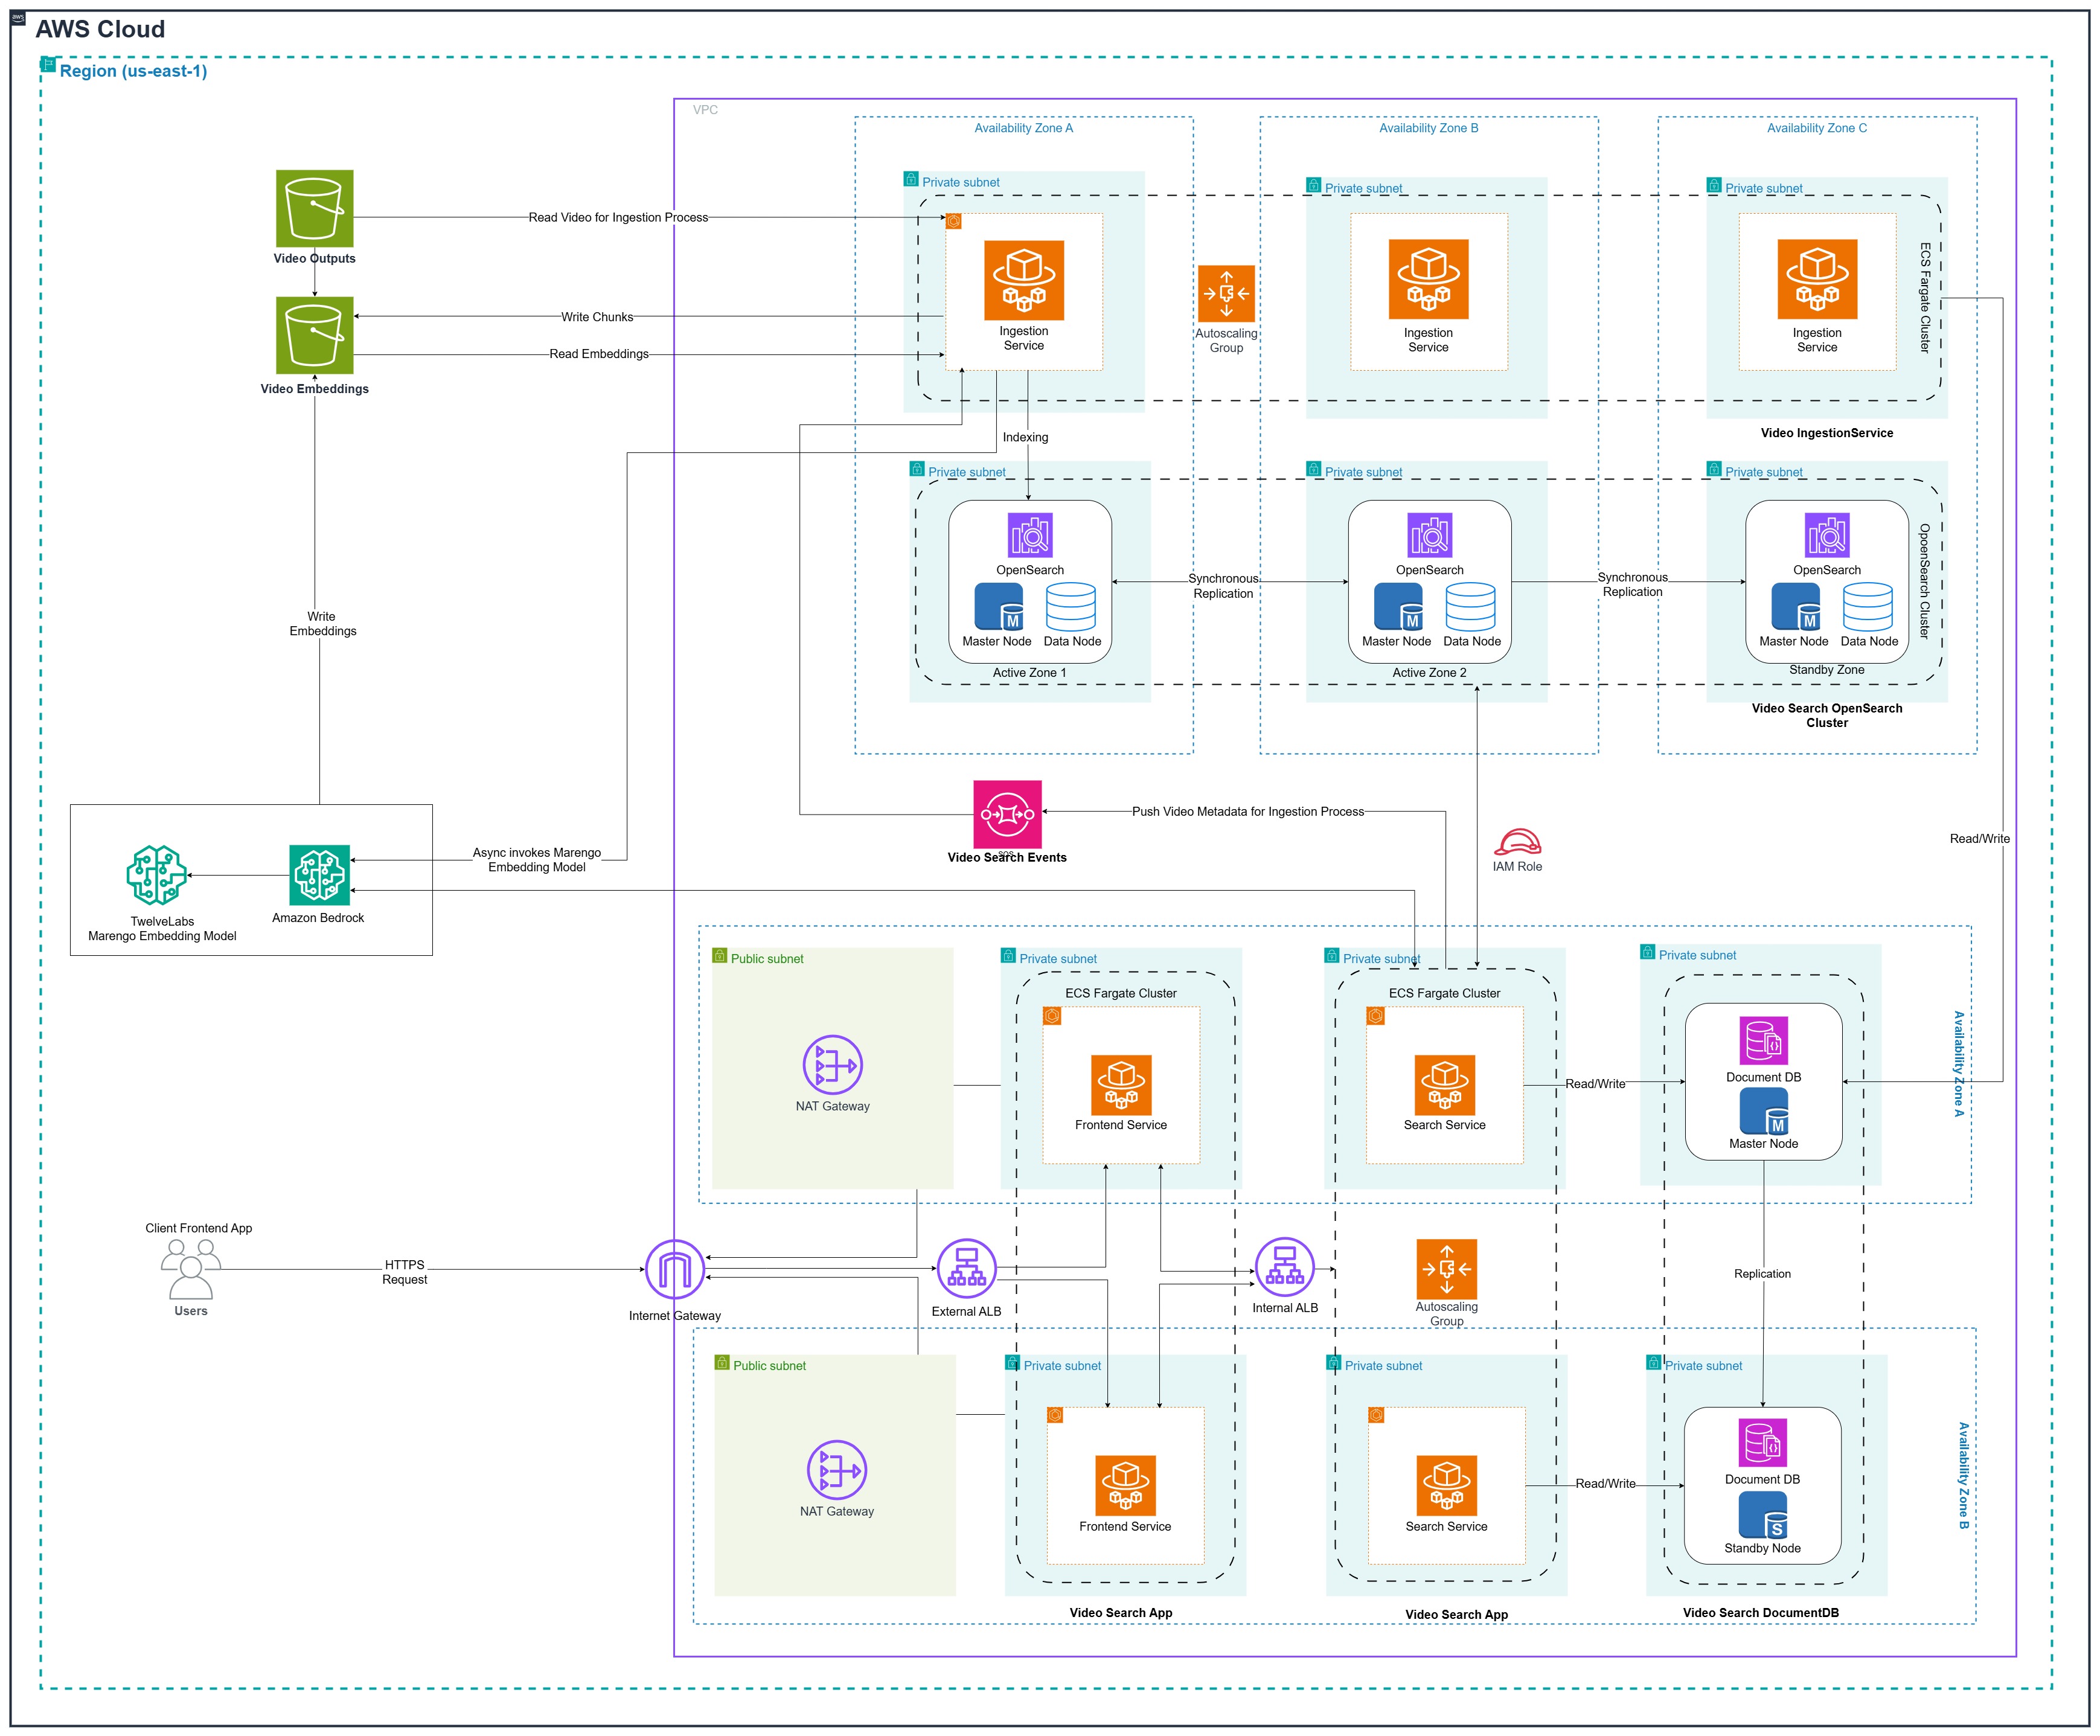2100x1736 pixels.
Task: Select the 'Client Frontend App' label
Action: tap(199, 1228)
